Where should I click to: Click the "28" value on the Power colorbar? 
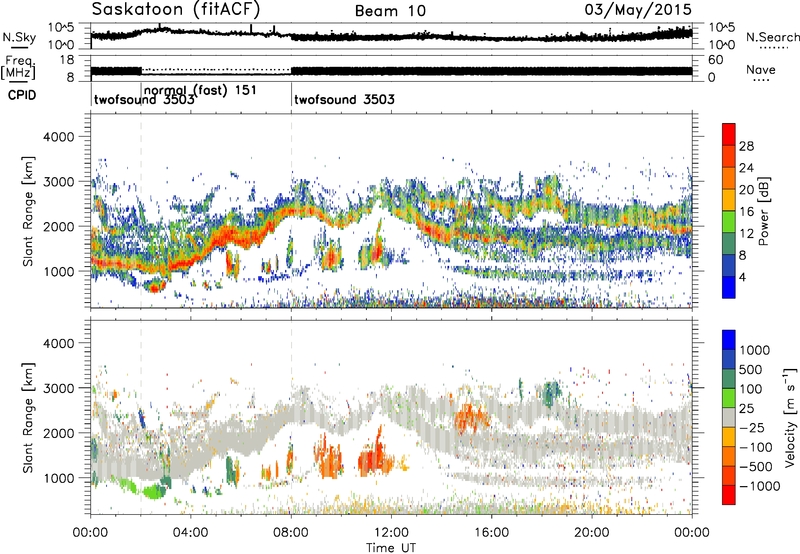[746, 146]
